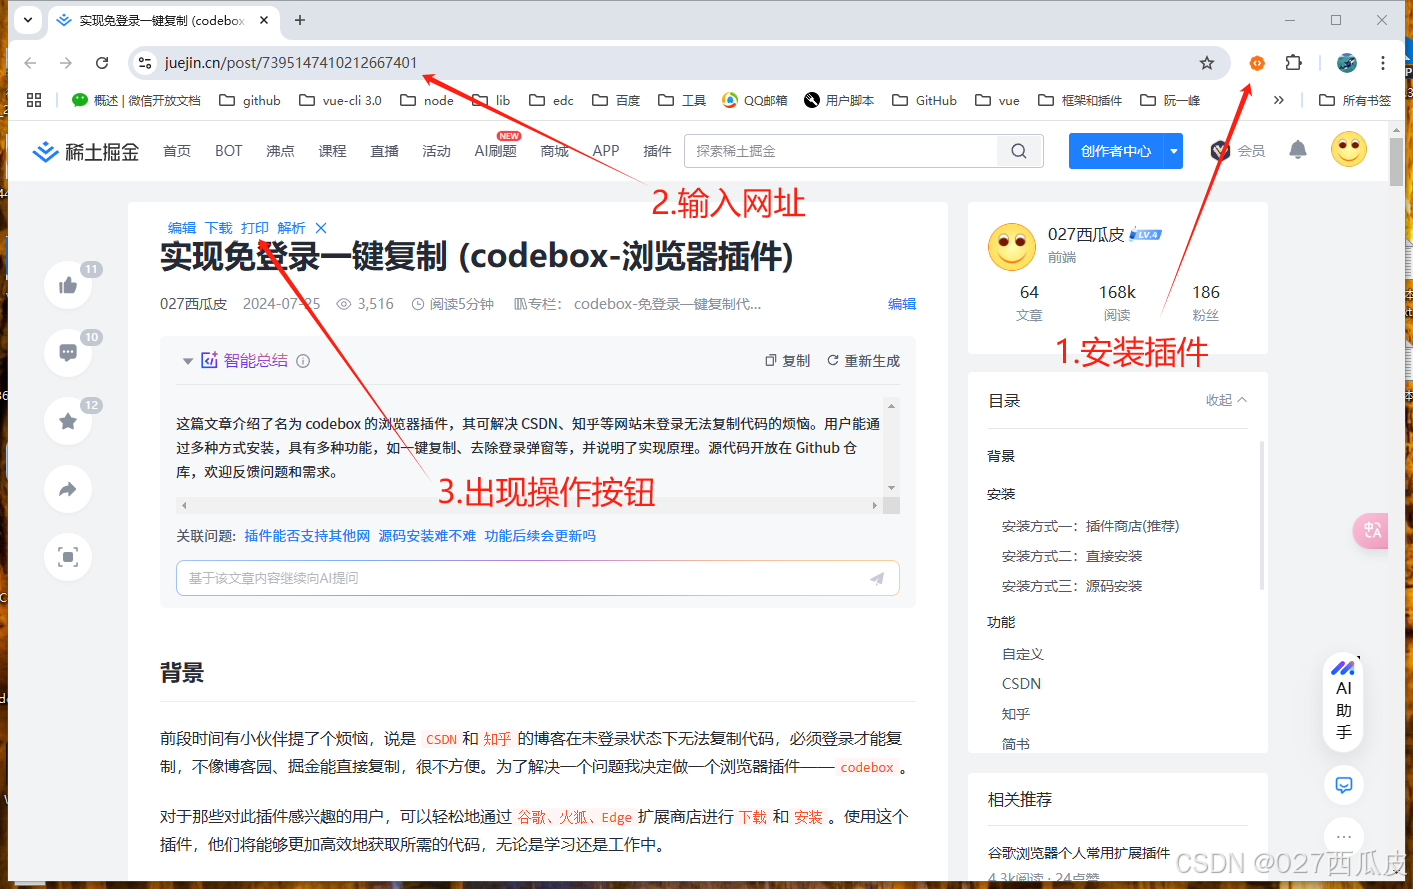The height and width of the screenshot is (889, 1413).
Task: Select 沸点 in the top navigation
Action: (280, 150)
